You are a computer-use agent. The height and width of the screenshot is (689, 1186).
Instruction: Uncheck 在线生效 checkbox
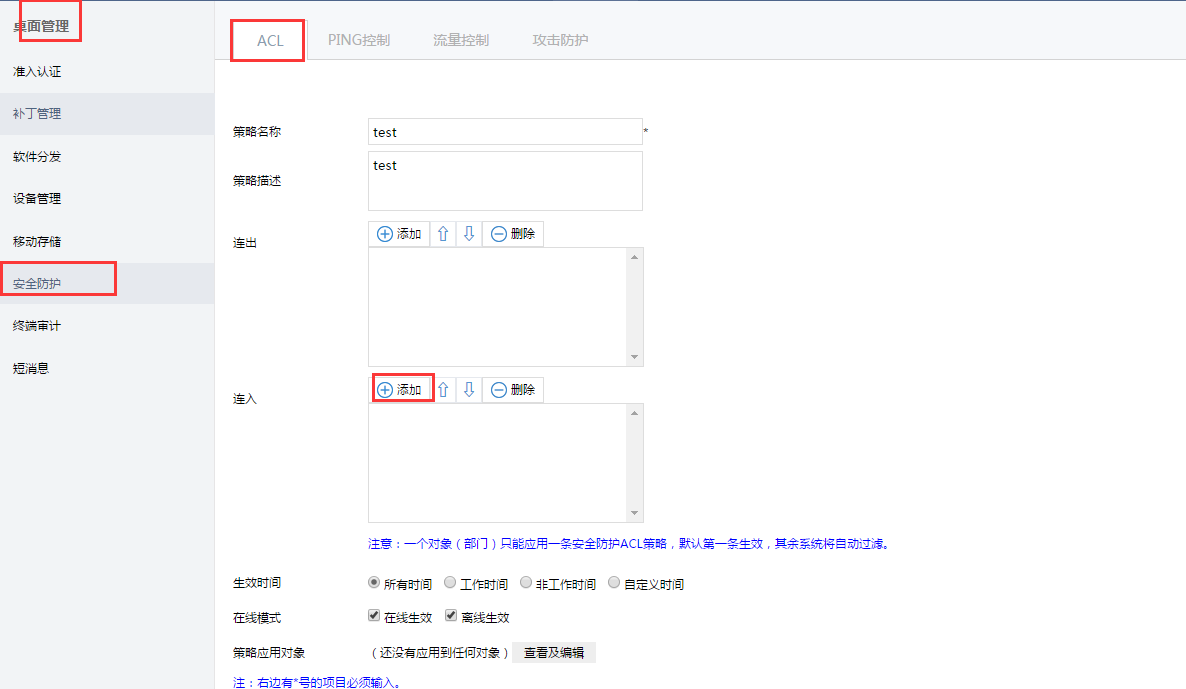click(374, 616)
